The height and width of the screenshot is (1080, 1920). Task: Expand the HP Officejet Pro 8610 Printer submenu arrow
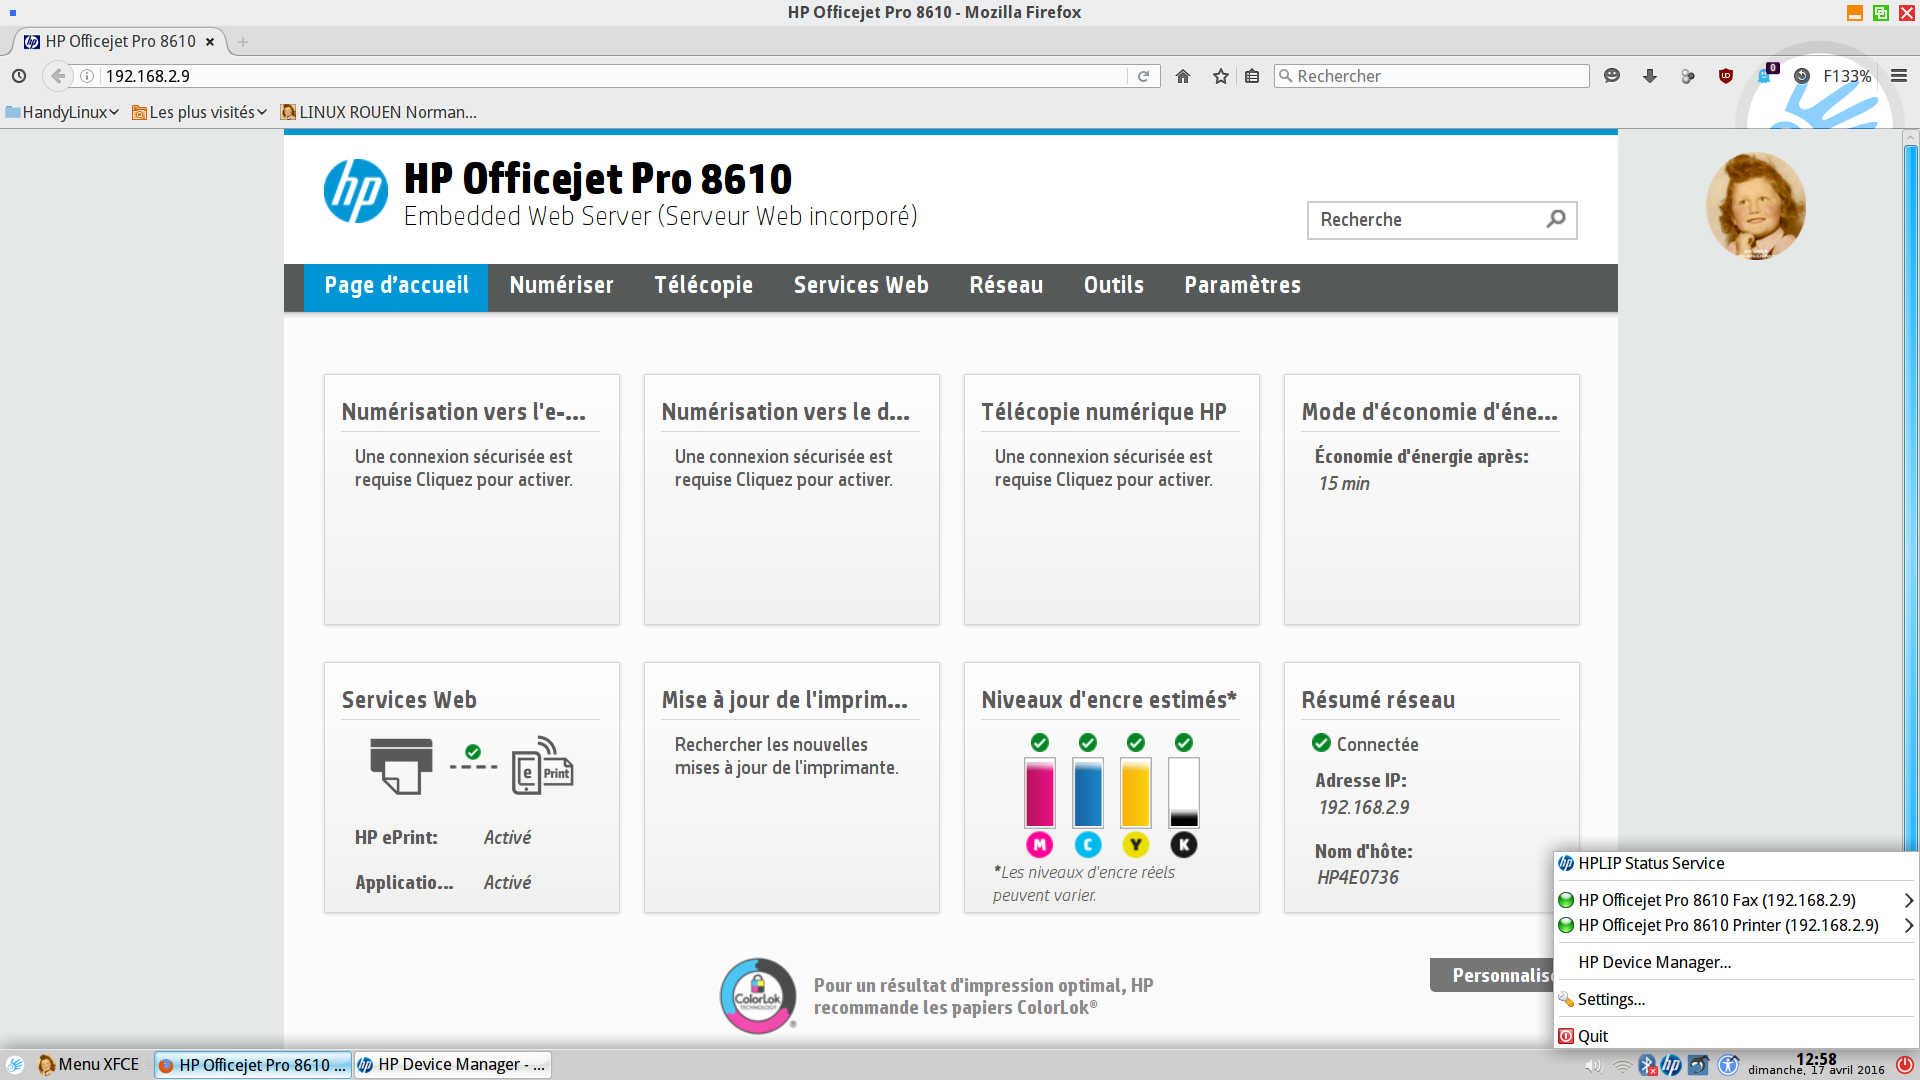coord(1908,926)
